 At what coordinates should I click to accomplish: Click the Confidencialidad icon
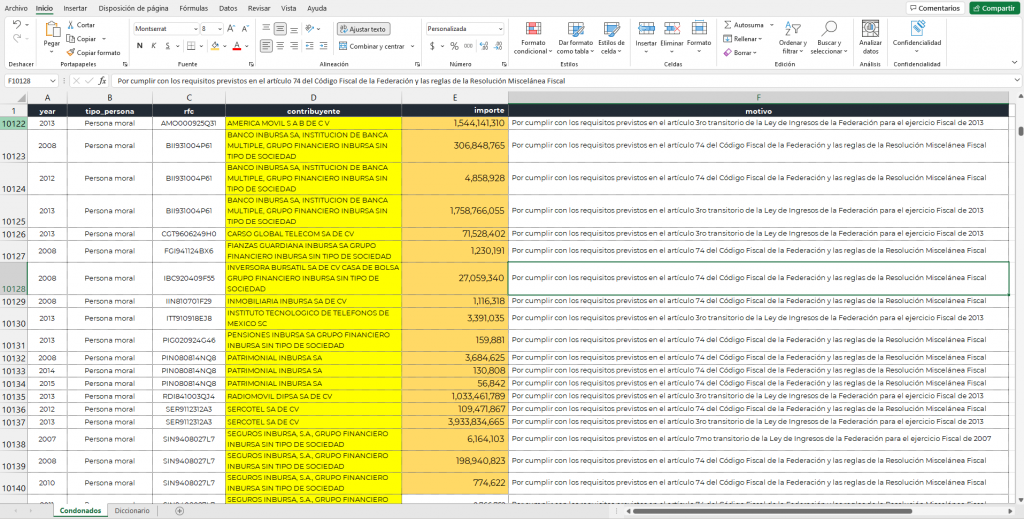point(917,29)
